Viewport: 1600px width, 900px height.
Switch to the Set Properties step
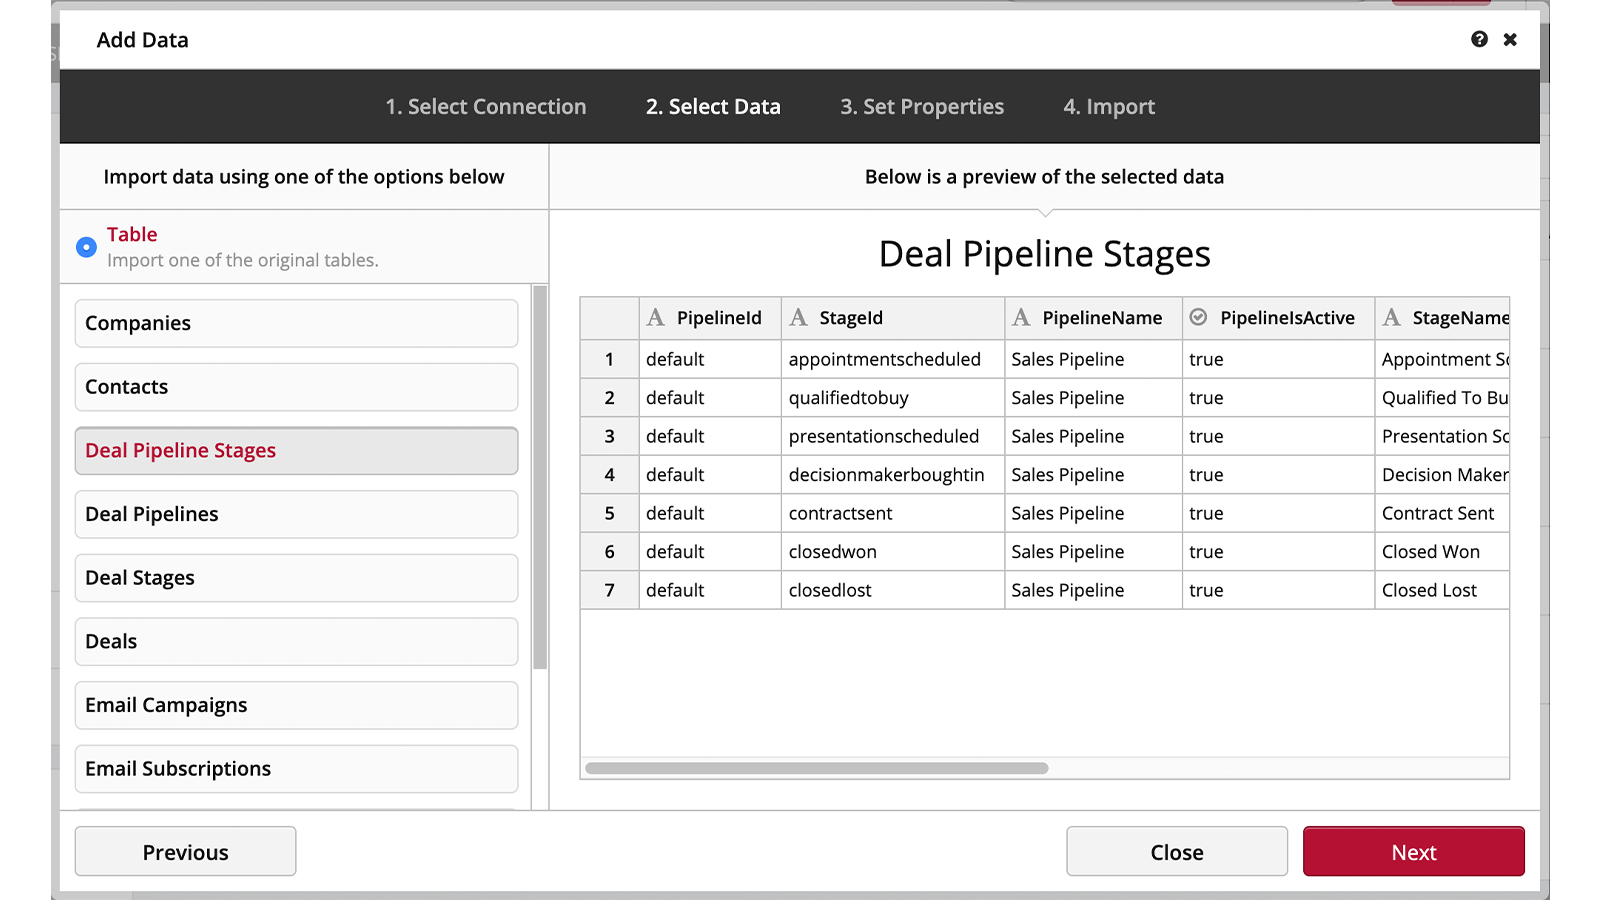pos(921,107)
